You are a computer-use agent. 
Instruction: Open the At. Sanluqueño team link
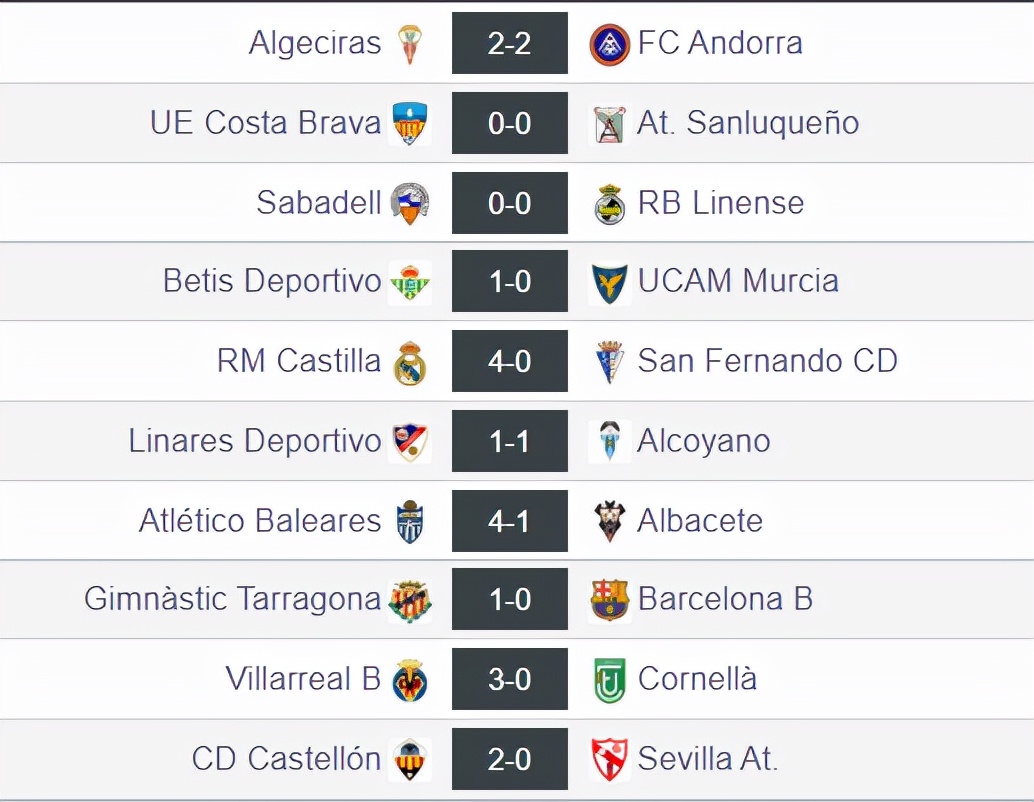point(748,123)
